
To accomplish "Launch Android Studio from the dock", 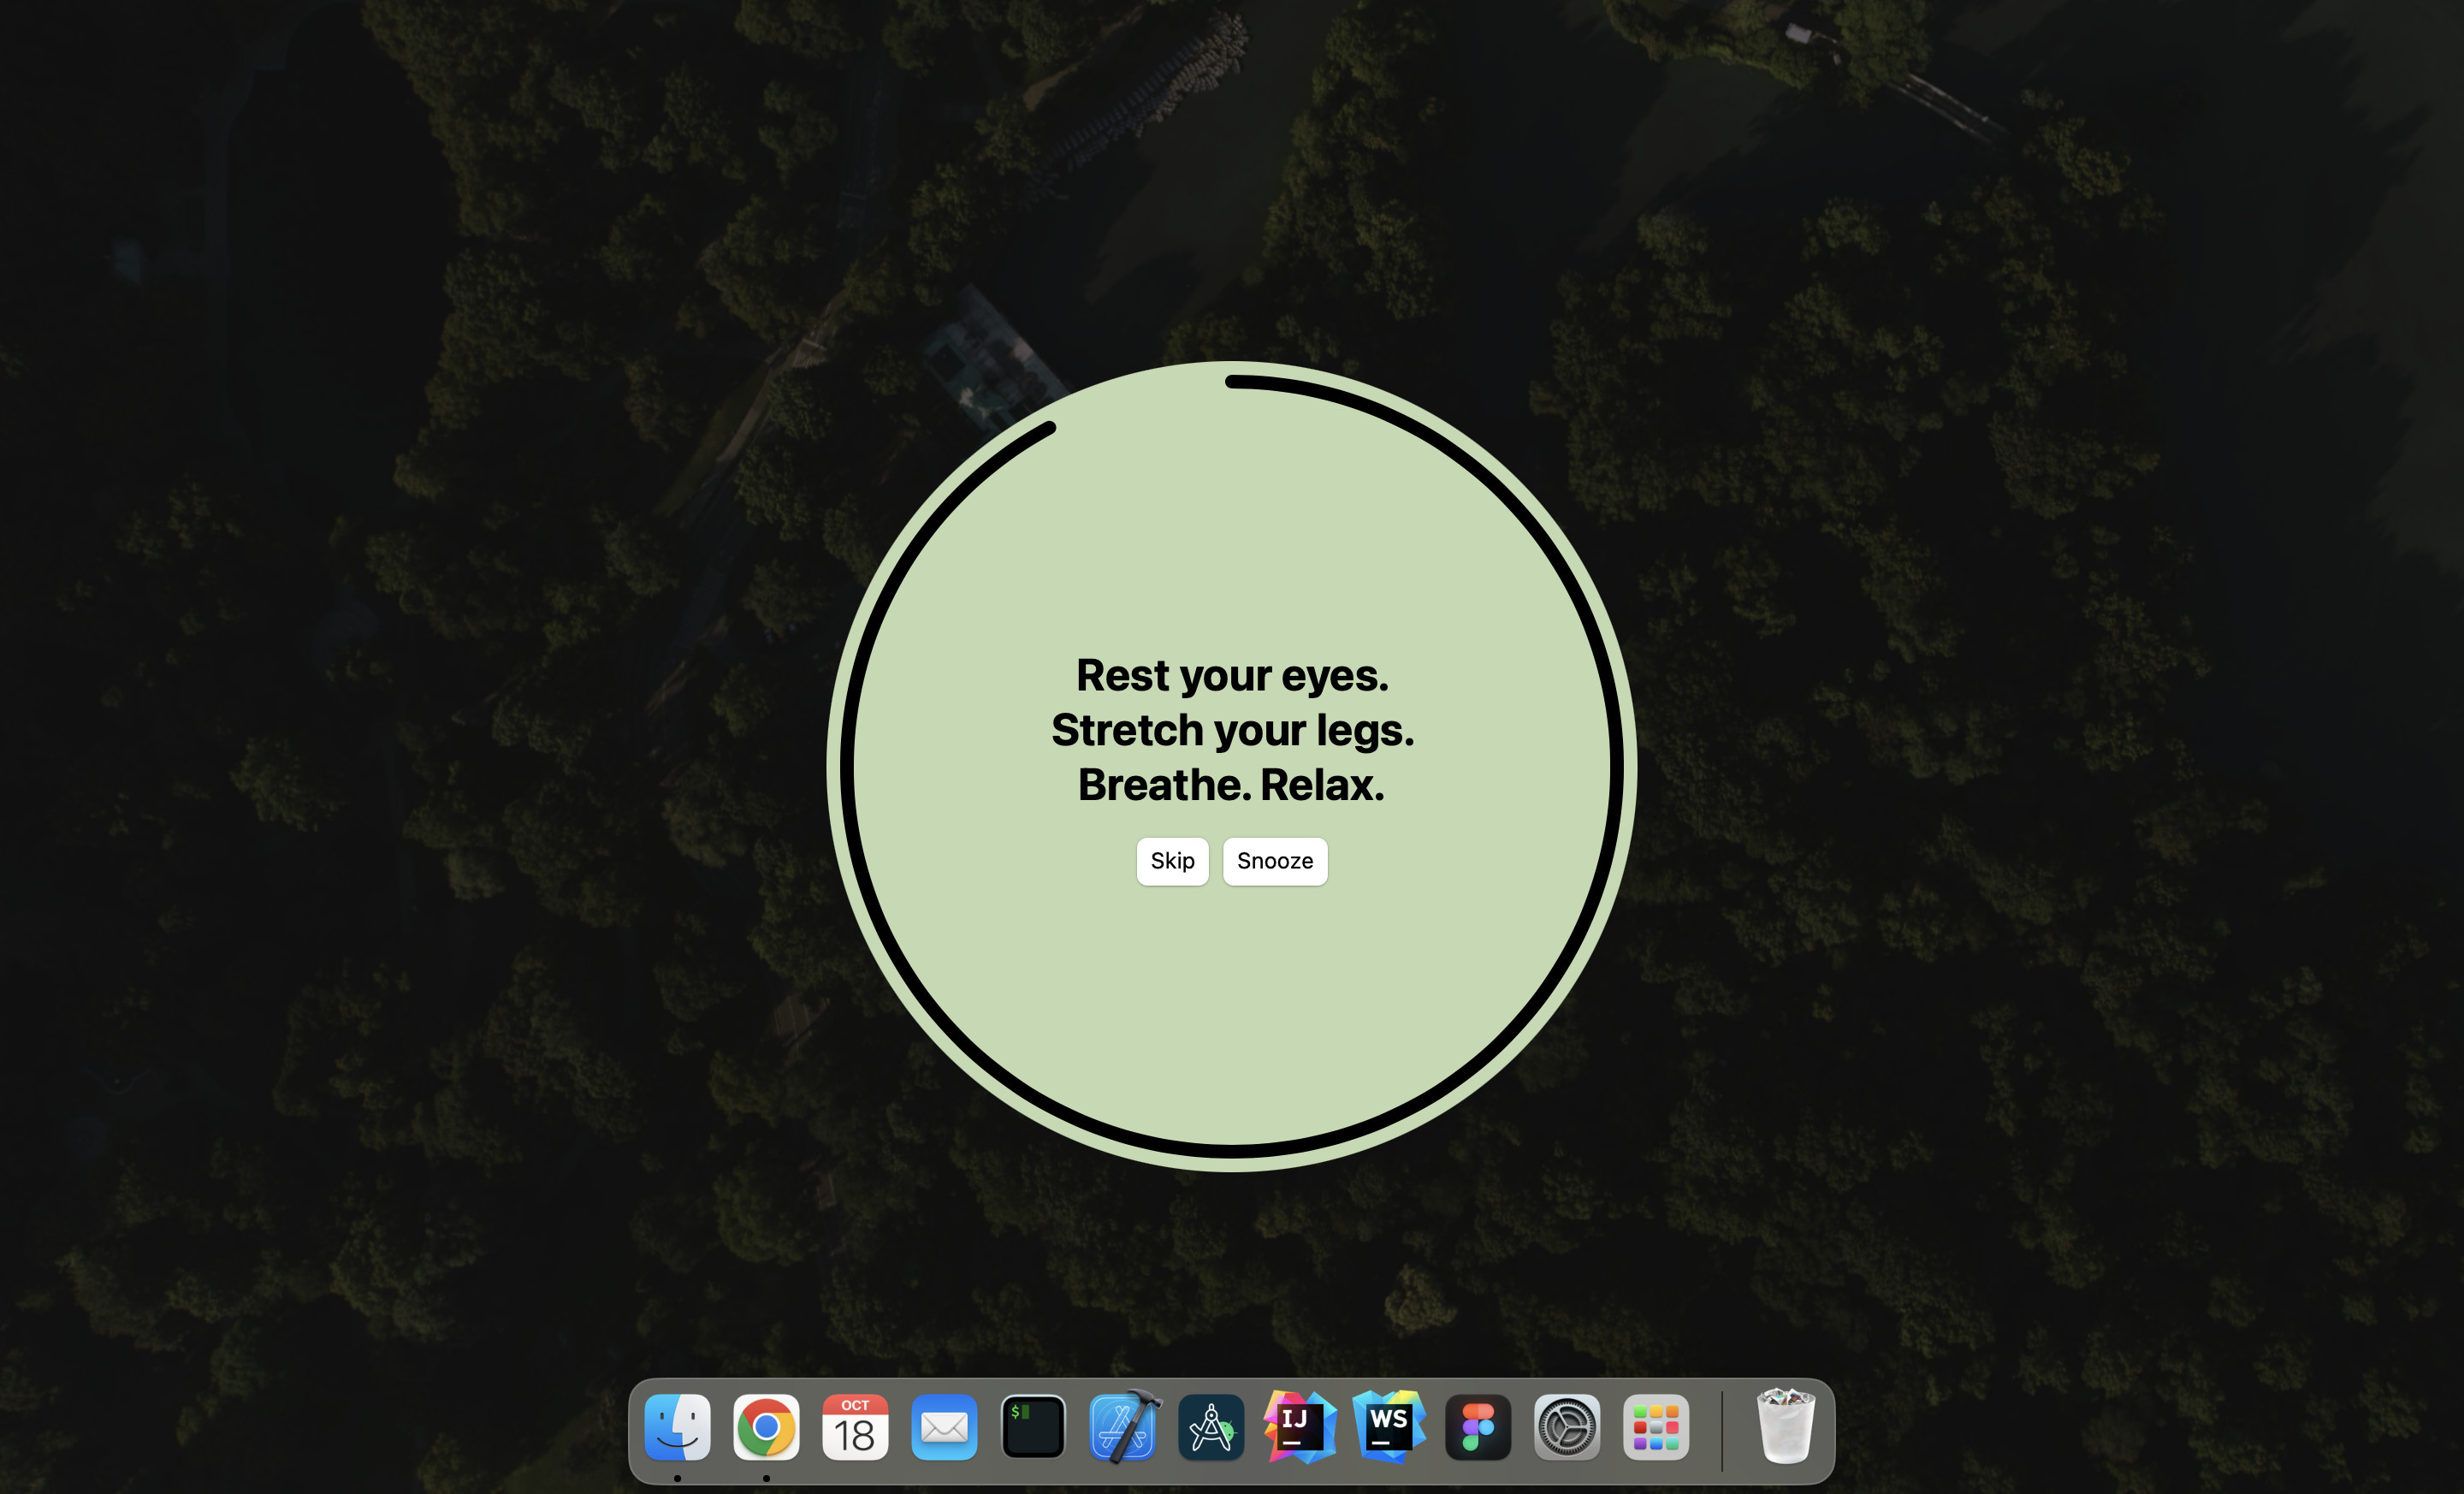I will click(x=1211, y=1427).
